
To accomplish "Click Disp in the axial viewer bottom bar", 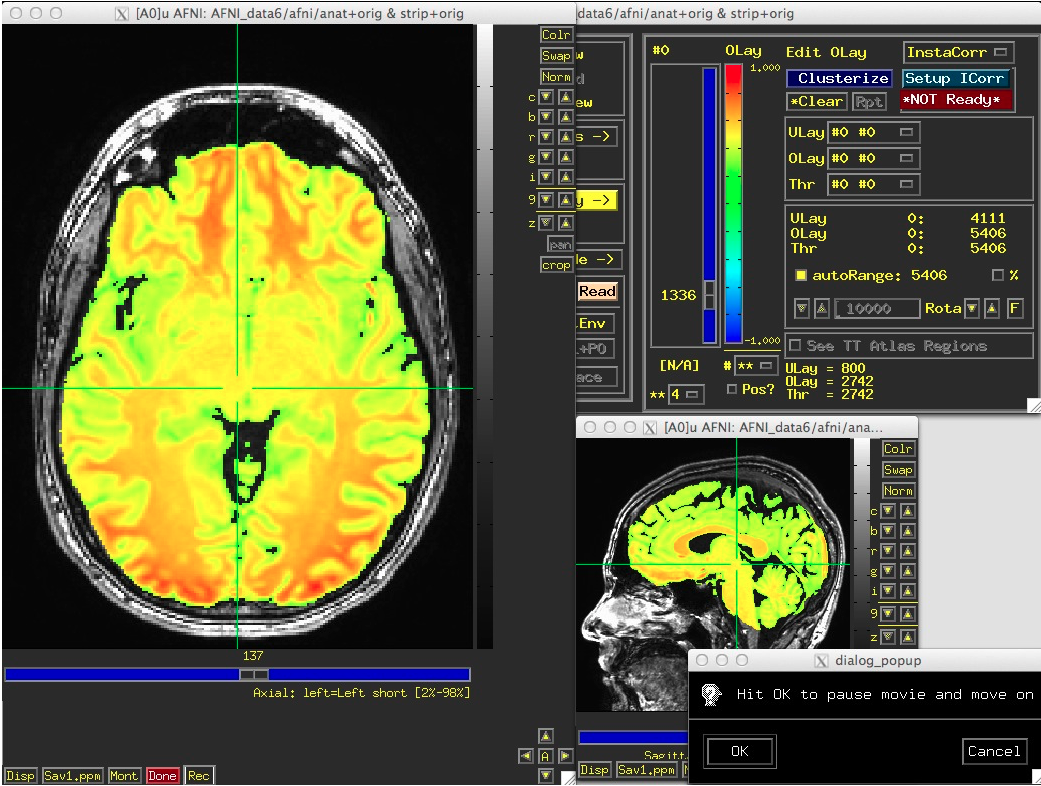I will pos(20,775).
